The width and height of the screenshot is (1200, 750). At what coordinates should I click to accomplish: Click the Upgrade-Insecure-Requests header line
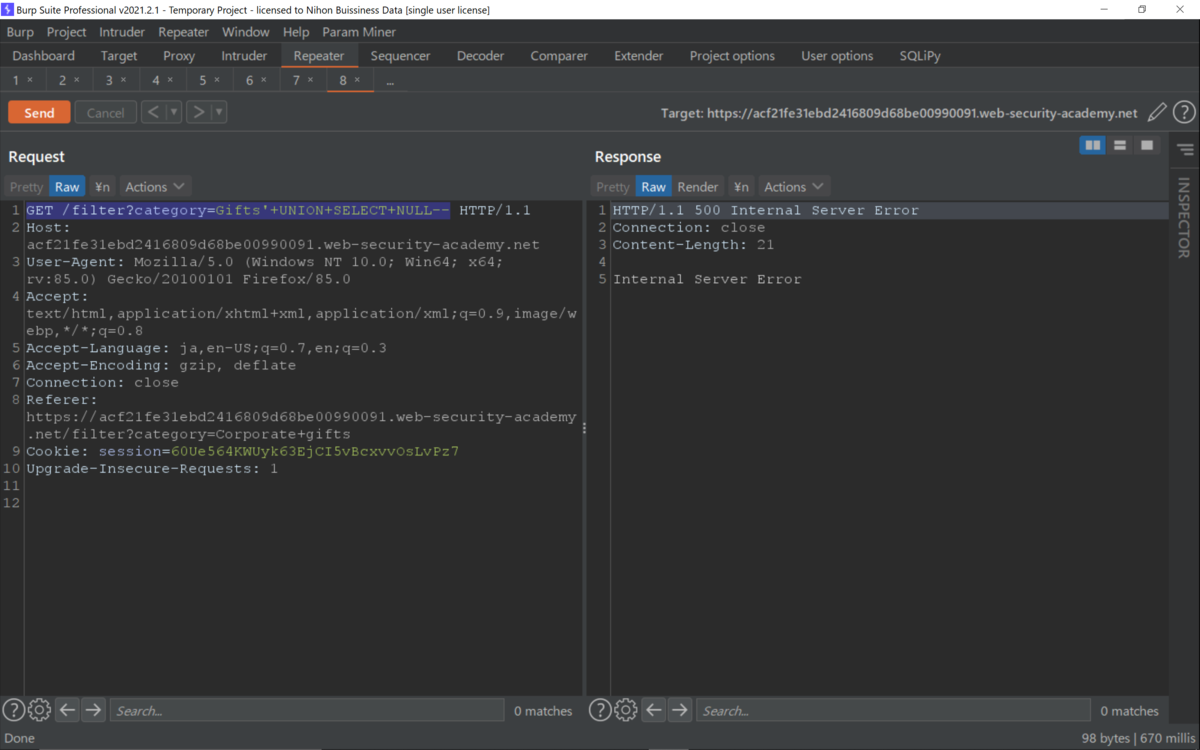(152, 468)
